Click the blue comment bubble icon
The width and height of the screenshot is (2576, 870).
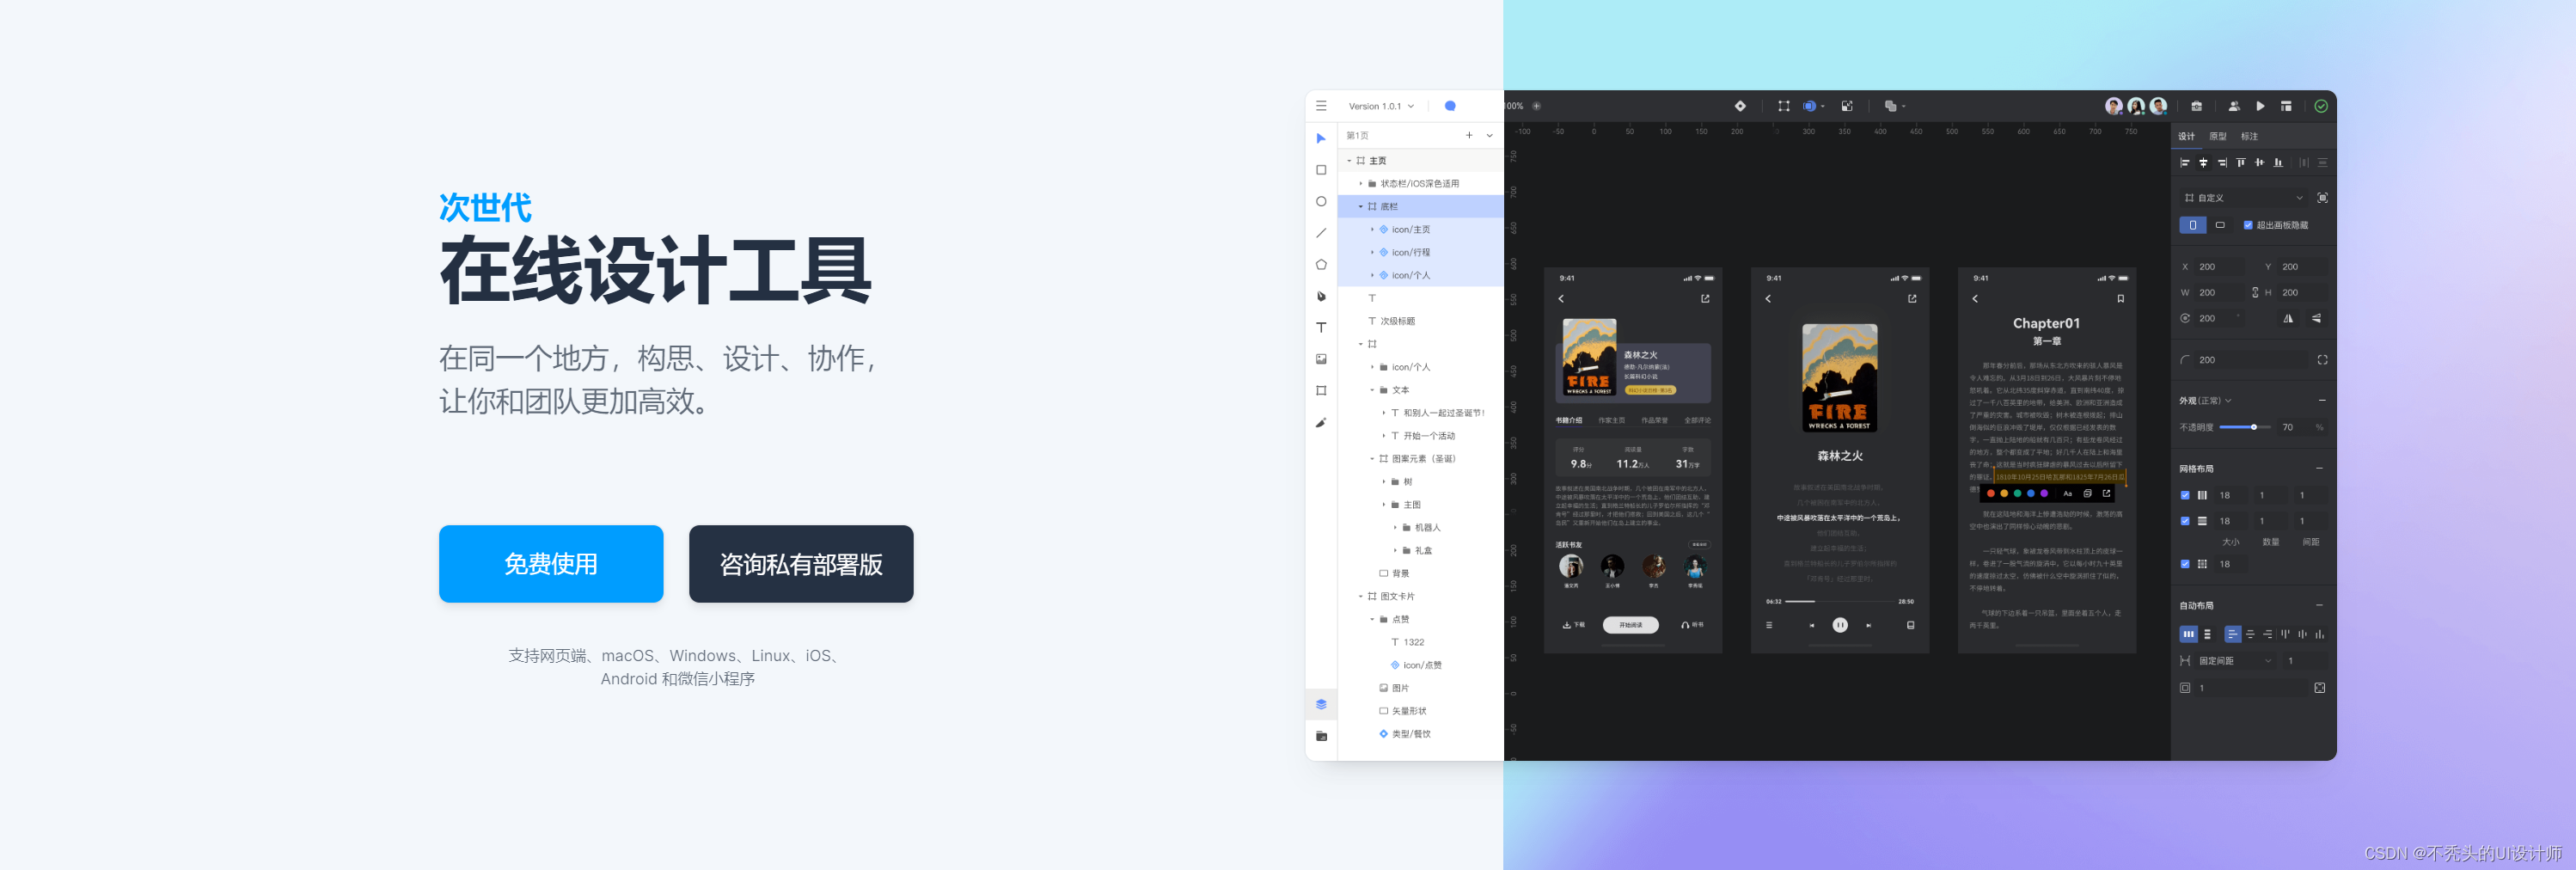1450,106
